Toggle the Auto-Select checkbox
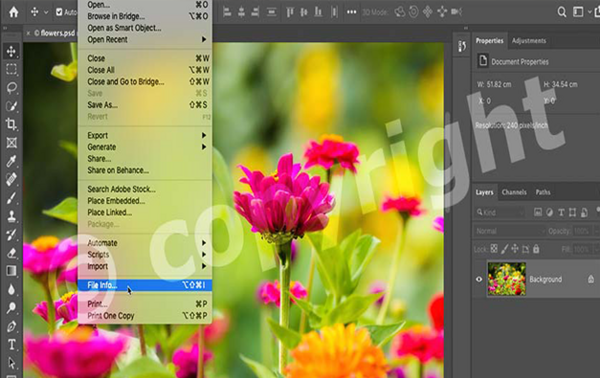600x378 pixels. [x=59, y=12]
